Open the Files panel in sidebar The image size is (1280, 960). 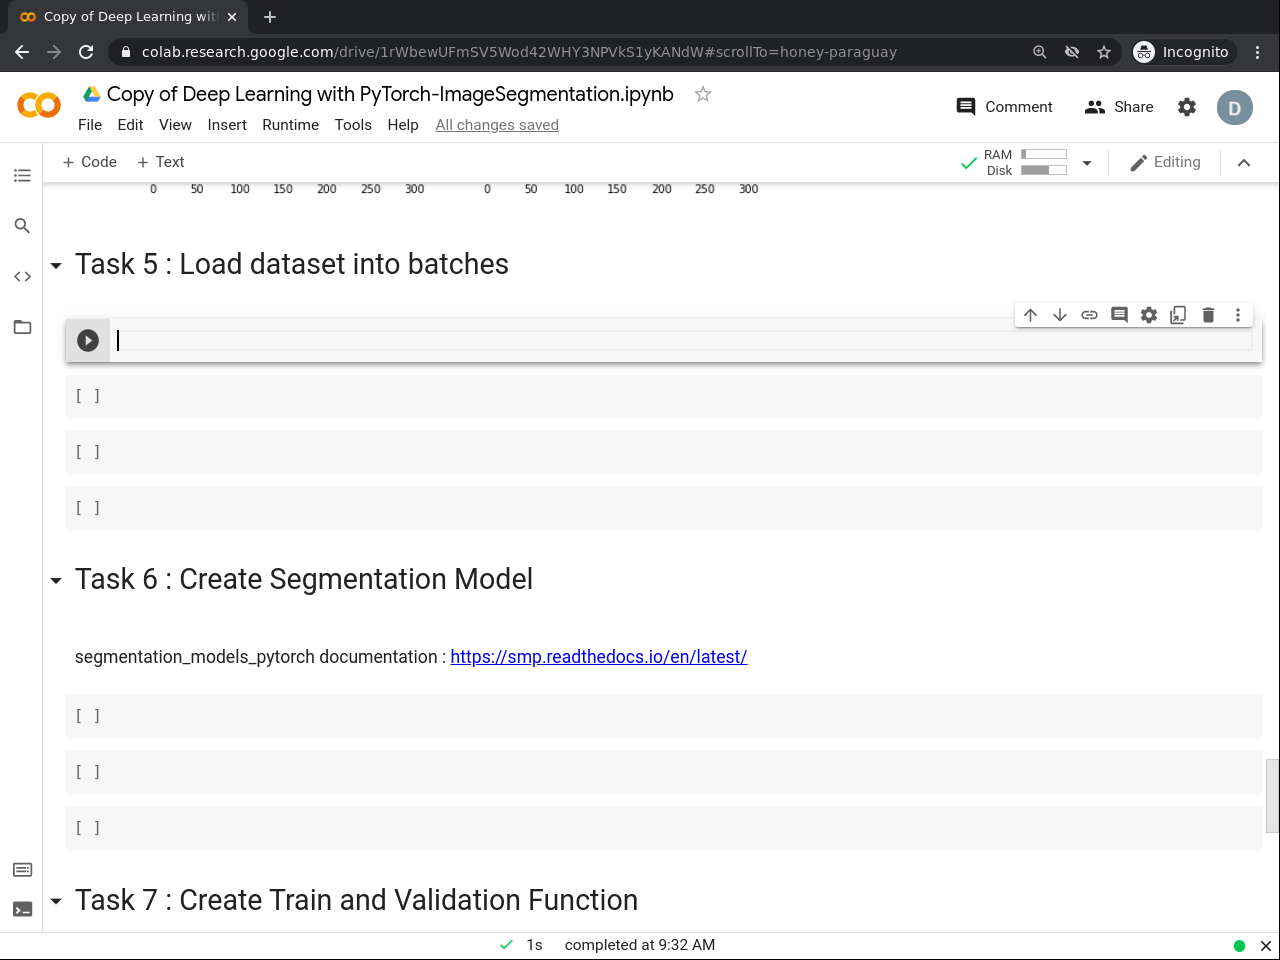click(22, 327)
